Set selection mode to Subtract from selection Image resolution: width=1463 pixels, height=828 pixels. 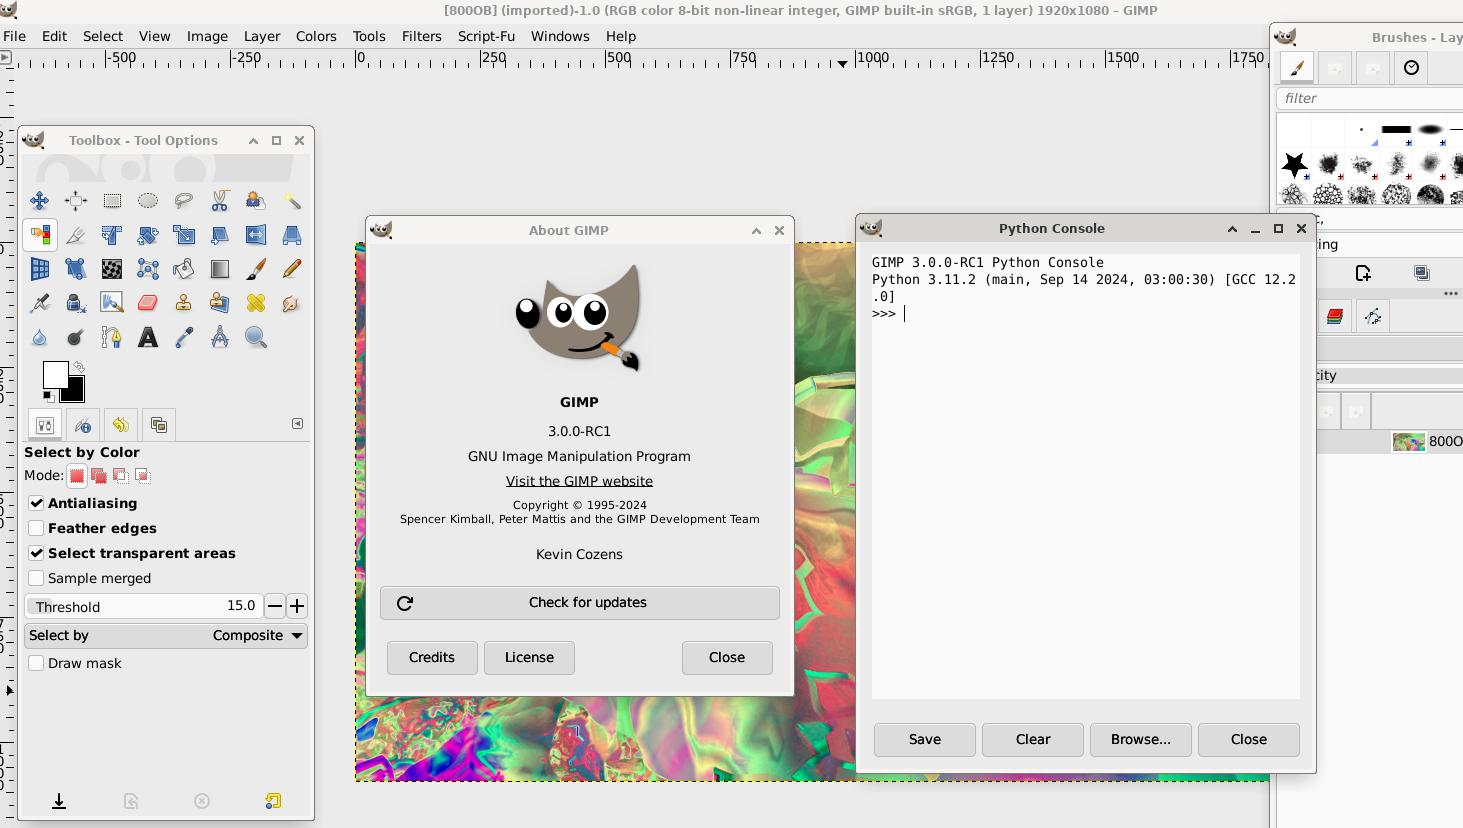click(121, 475)
